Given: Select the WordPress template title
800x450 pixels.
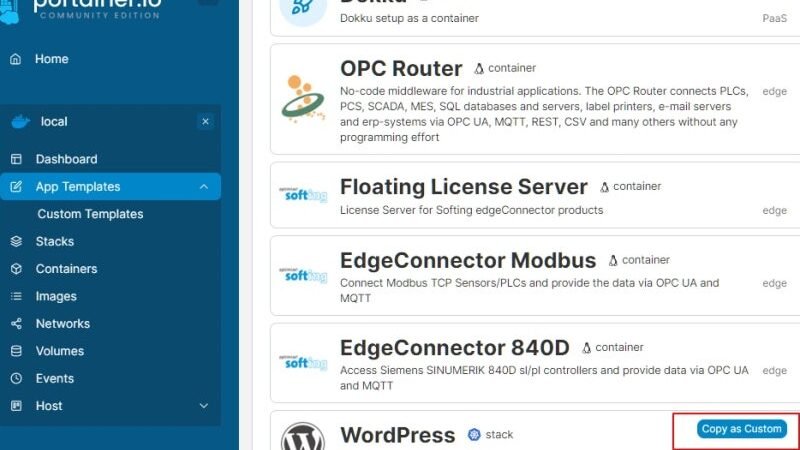Looking at the screenshot, I should (397, 435).
